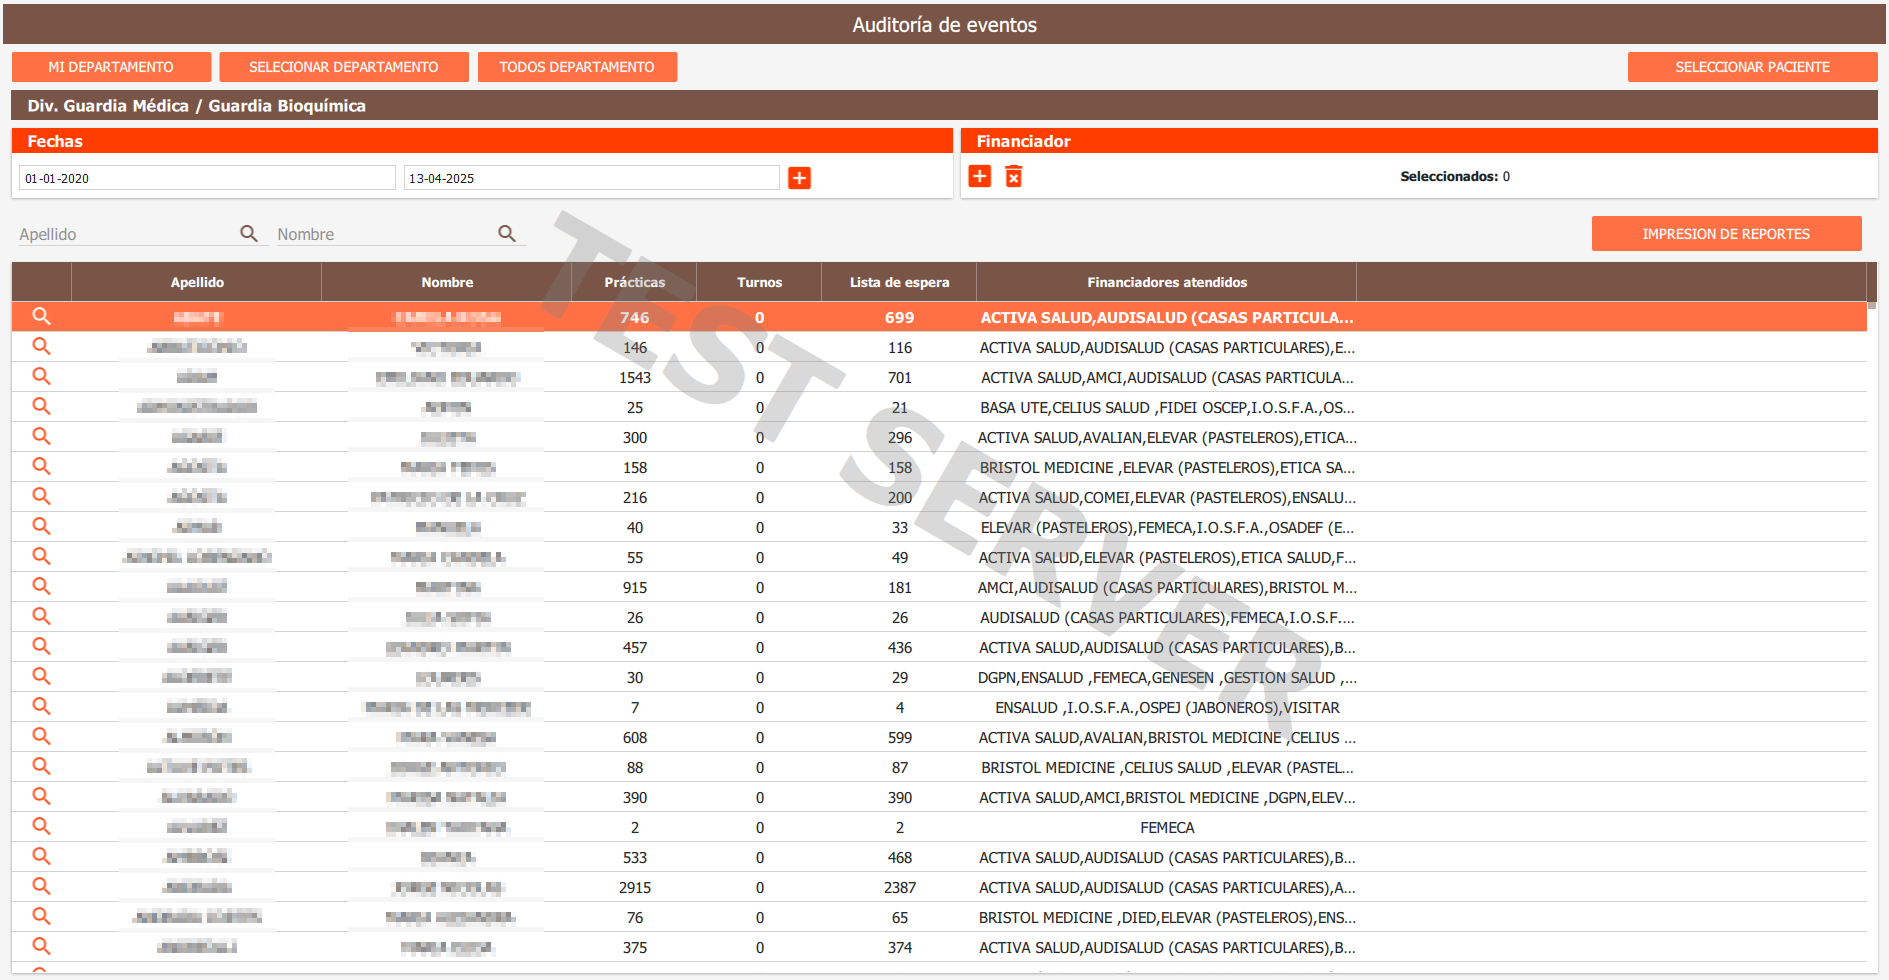
Task: Click the add Financiador plus icon
Action: pos(980,176)
